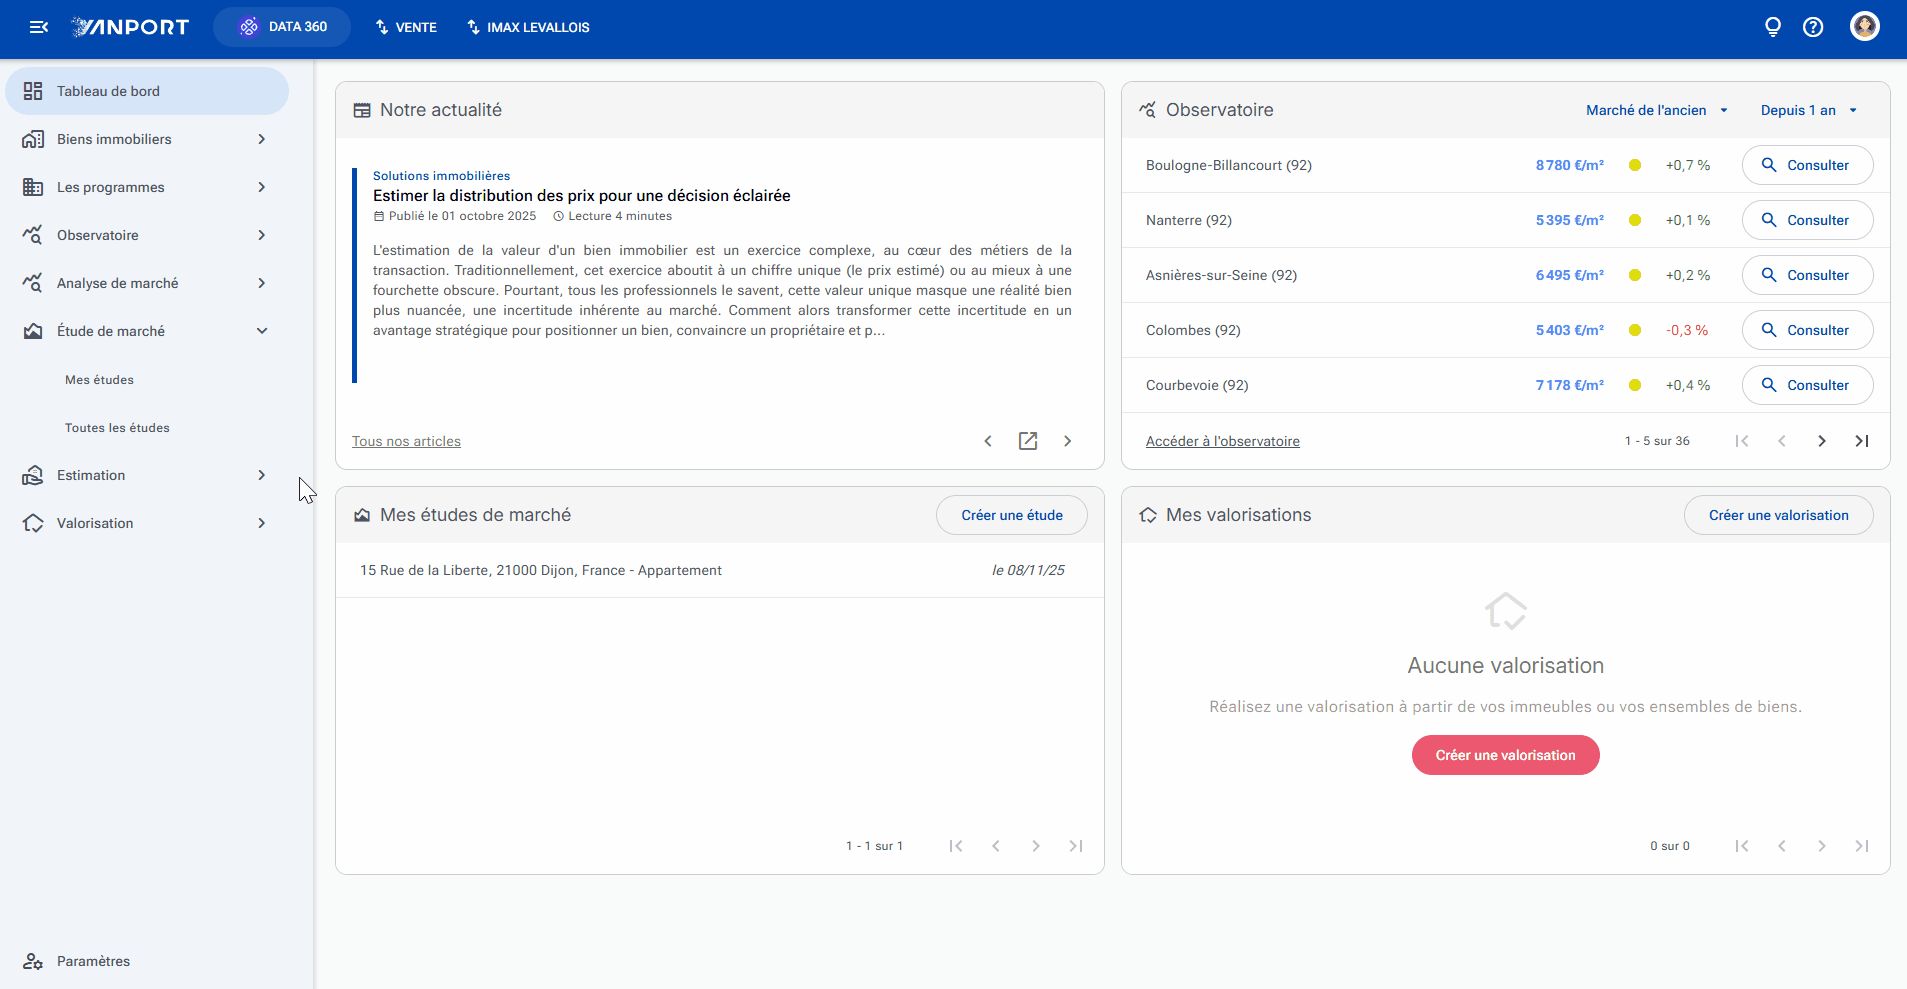This screenshot has height=989, width=1907.
Task: Expand Valorisation submenu chevron
Action: 262,523
